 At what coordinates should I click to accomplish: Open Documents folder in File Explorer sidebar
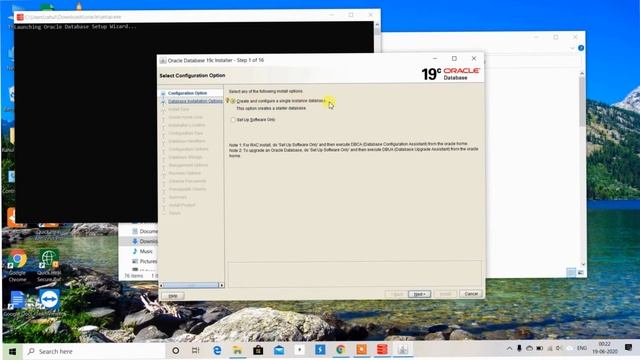[x=145, y=231]
